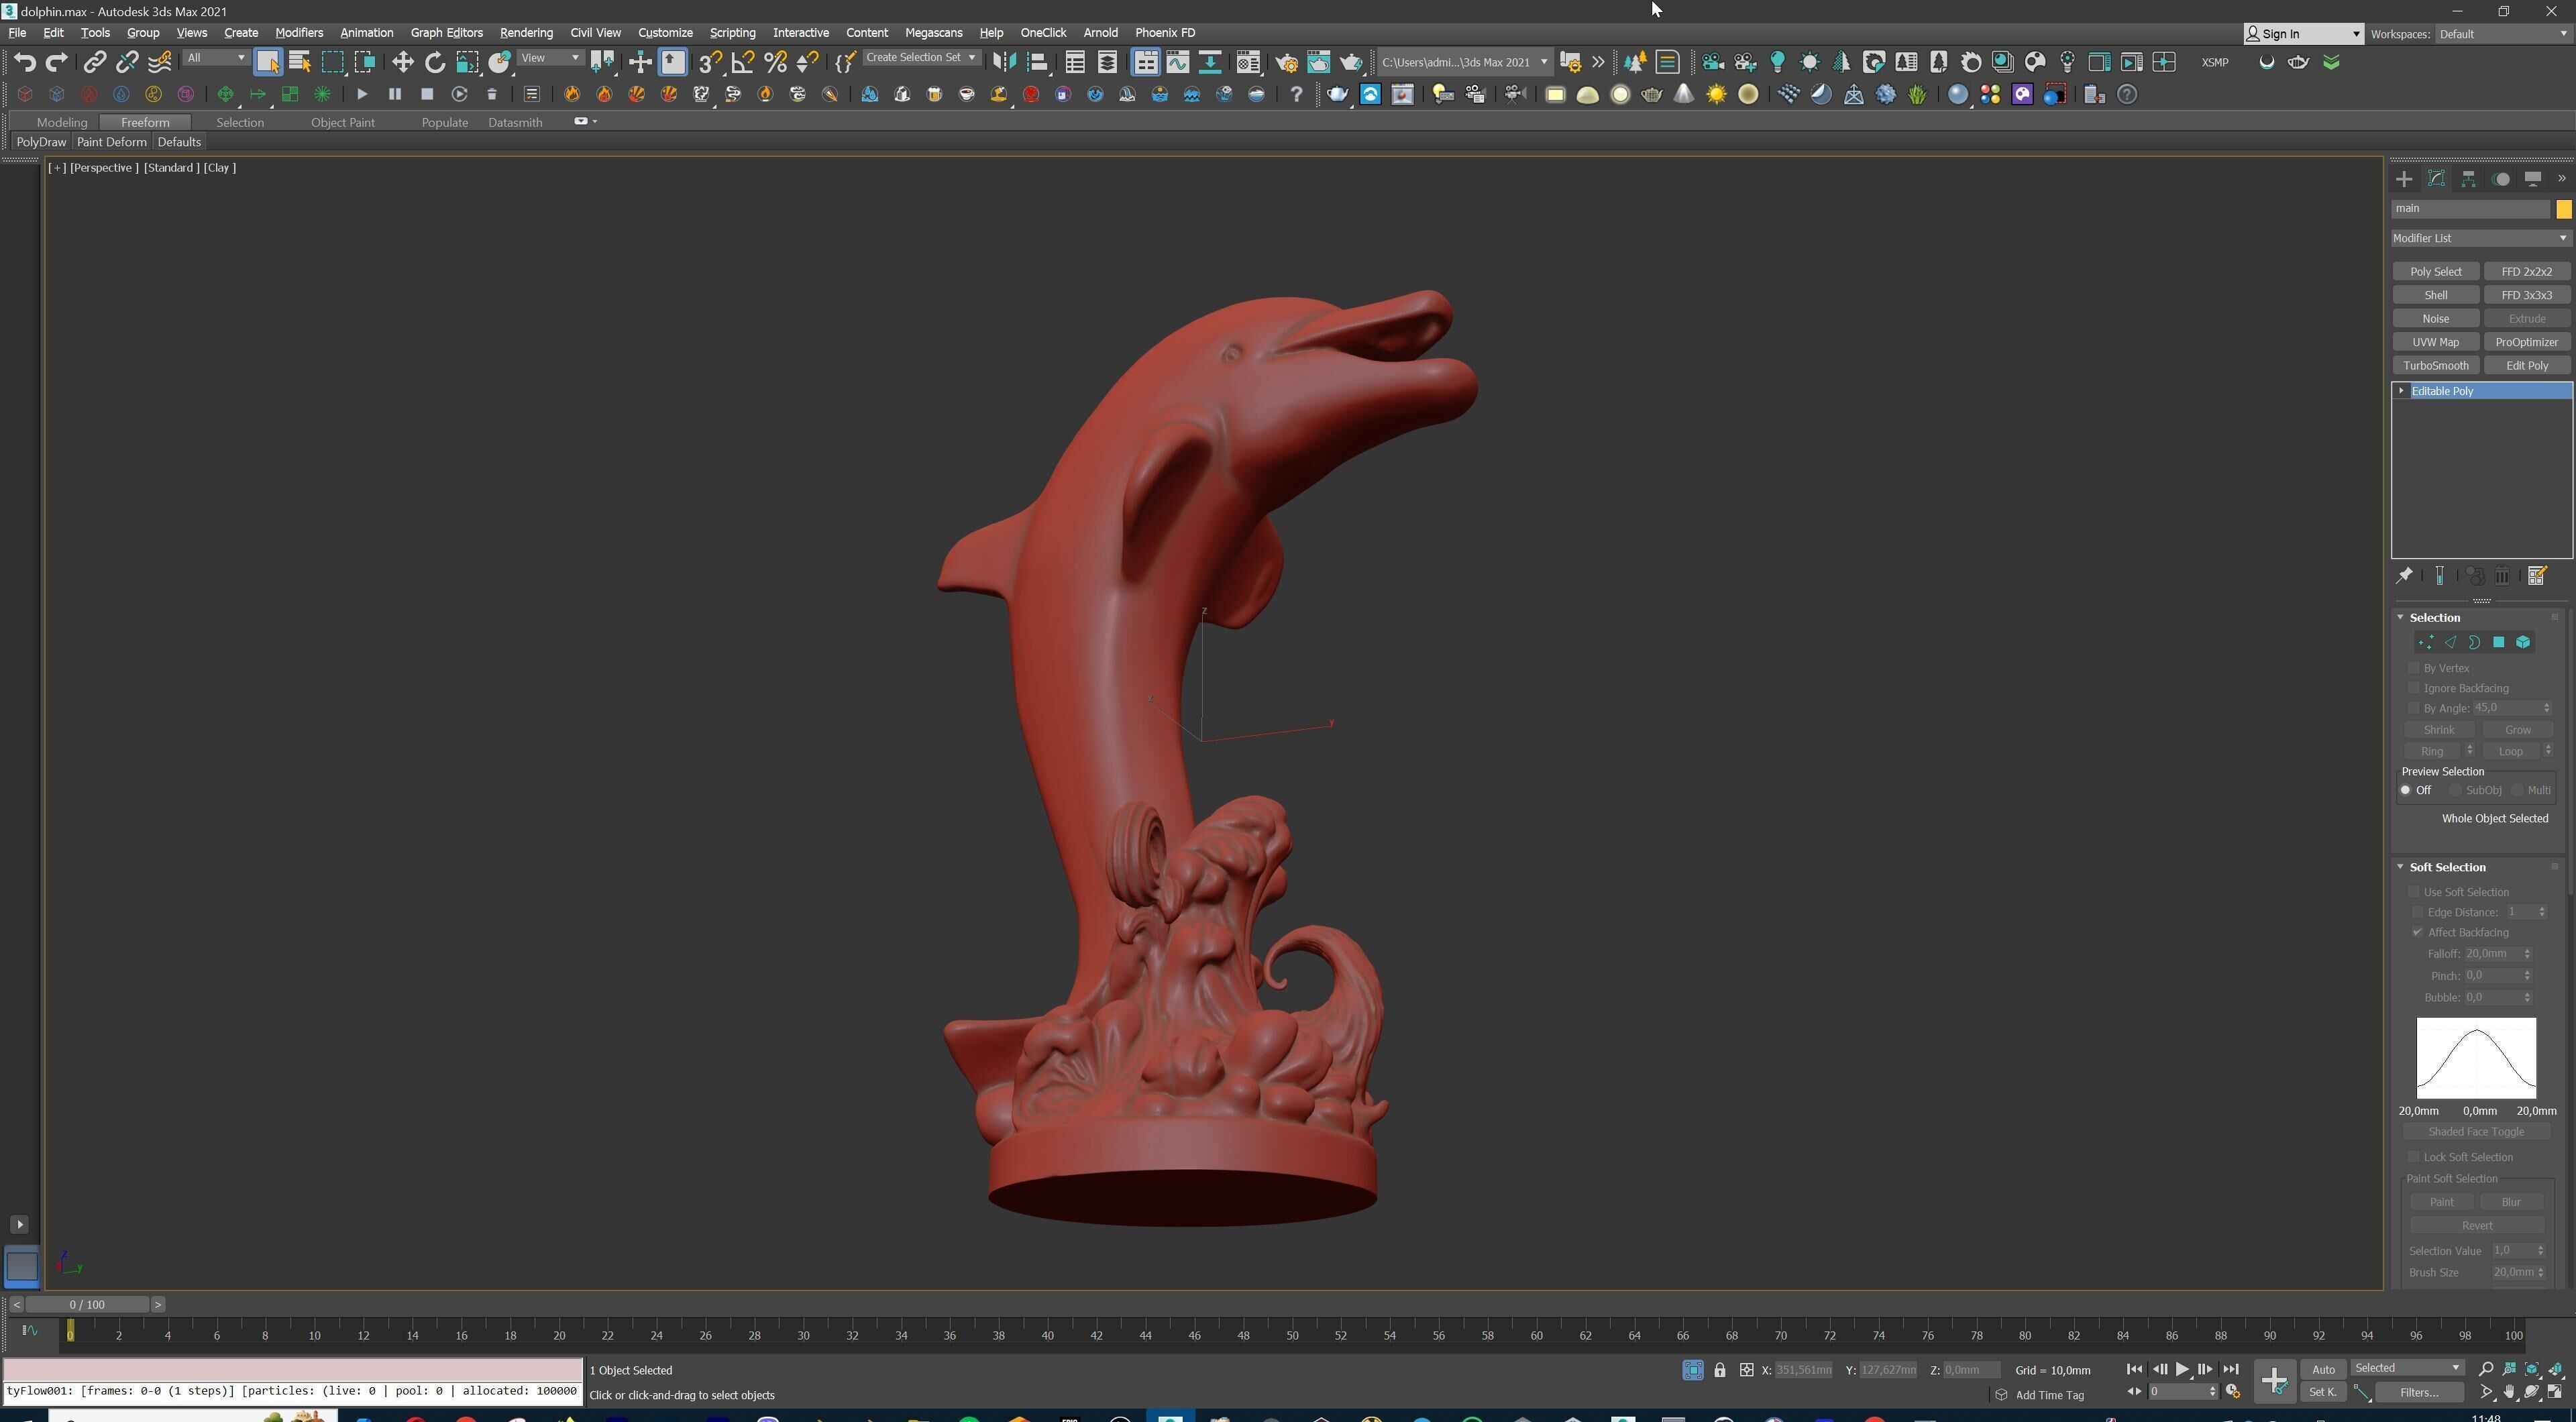The height and width of the screenshot is (1422, 2576).
Task: Add the Shell modifier button
Action: coord(2436,295)
